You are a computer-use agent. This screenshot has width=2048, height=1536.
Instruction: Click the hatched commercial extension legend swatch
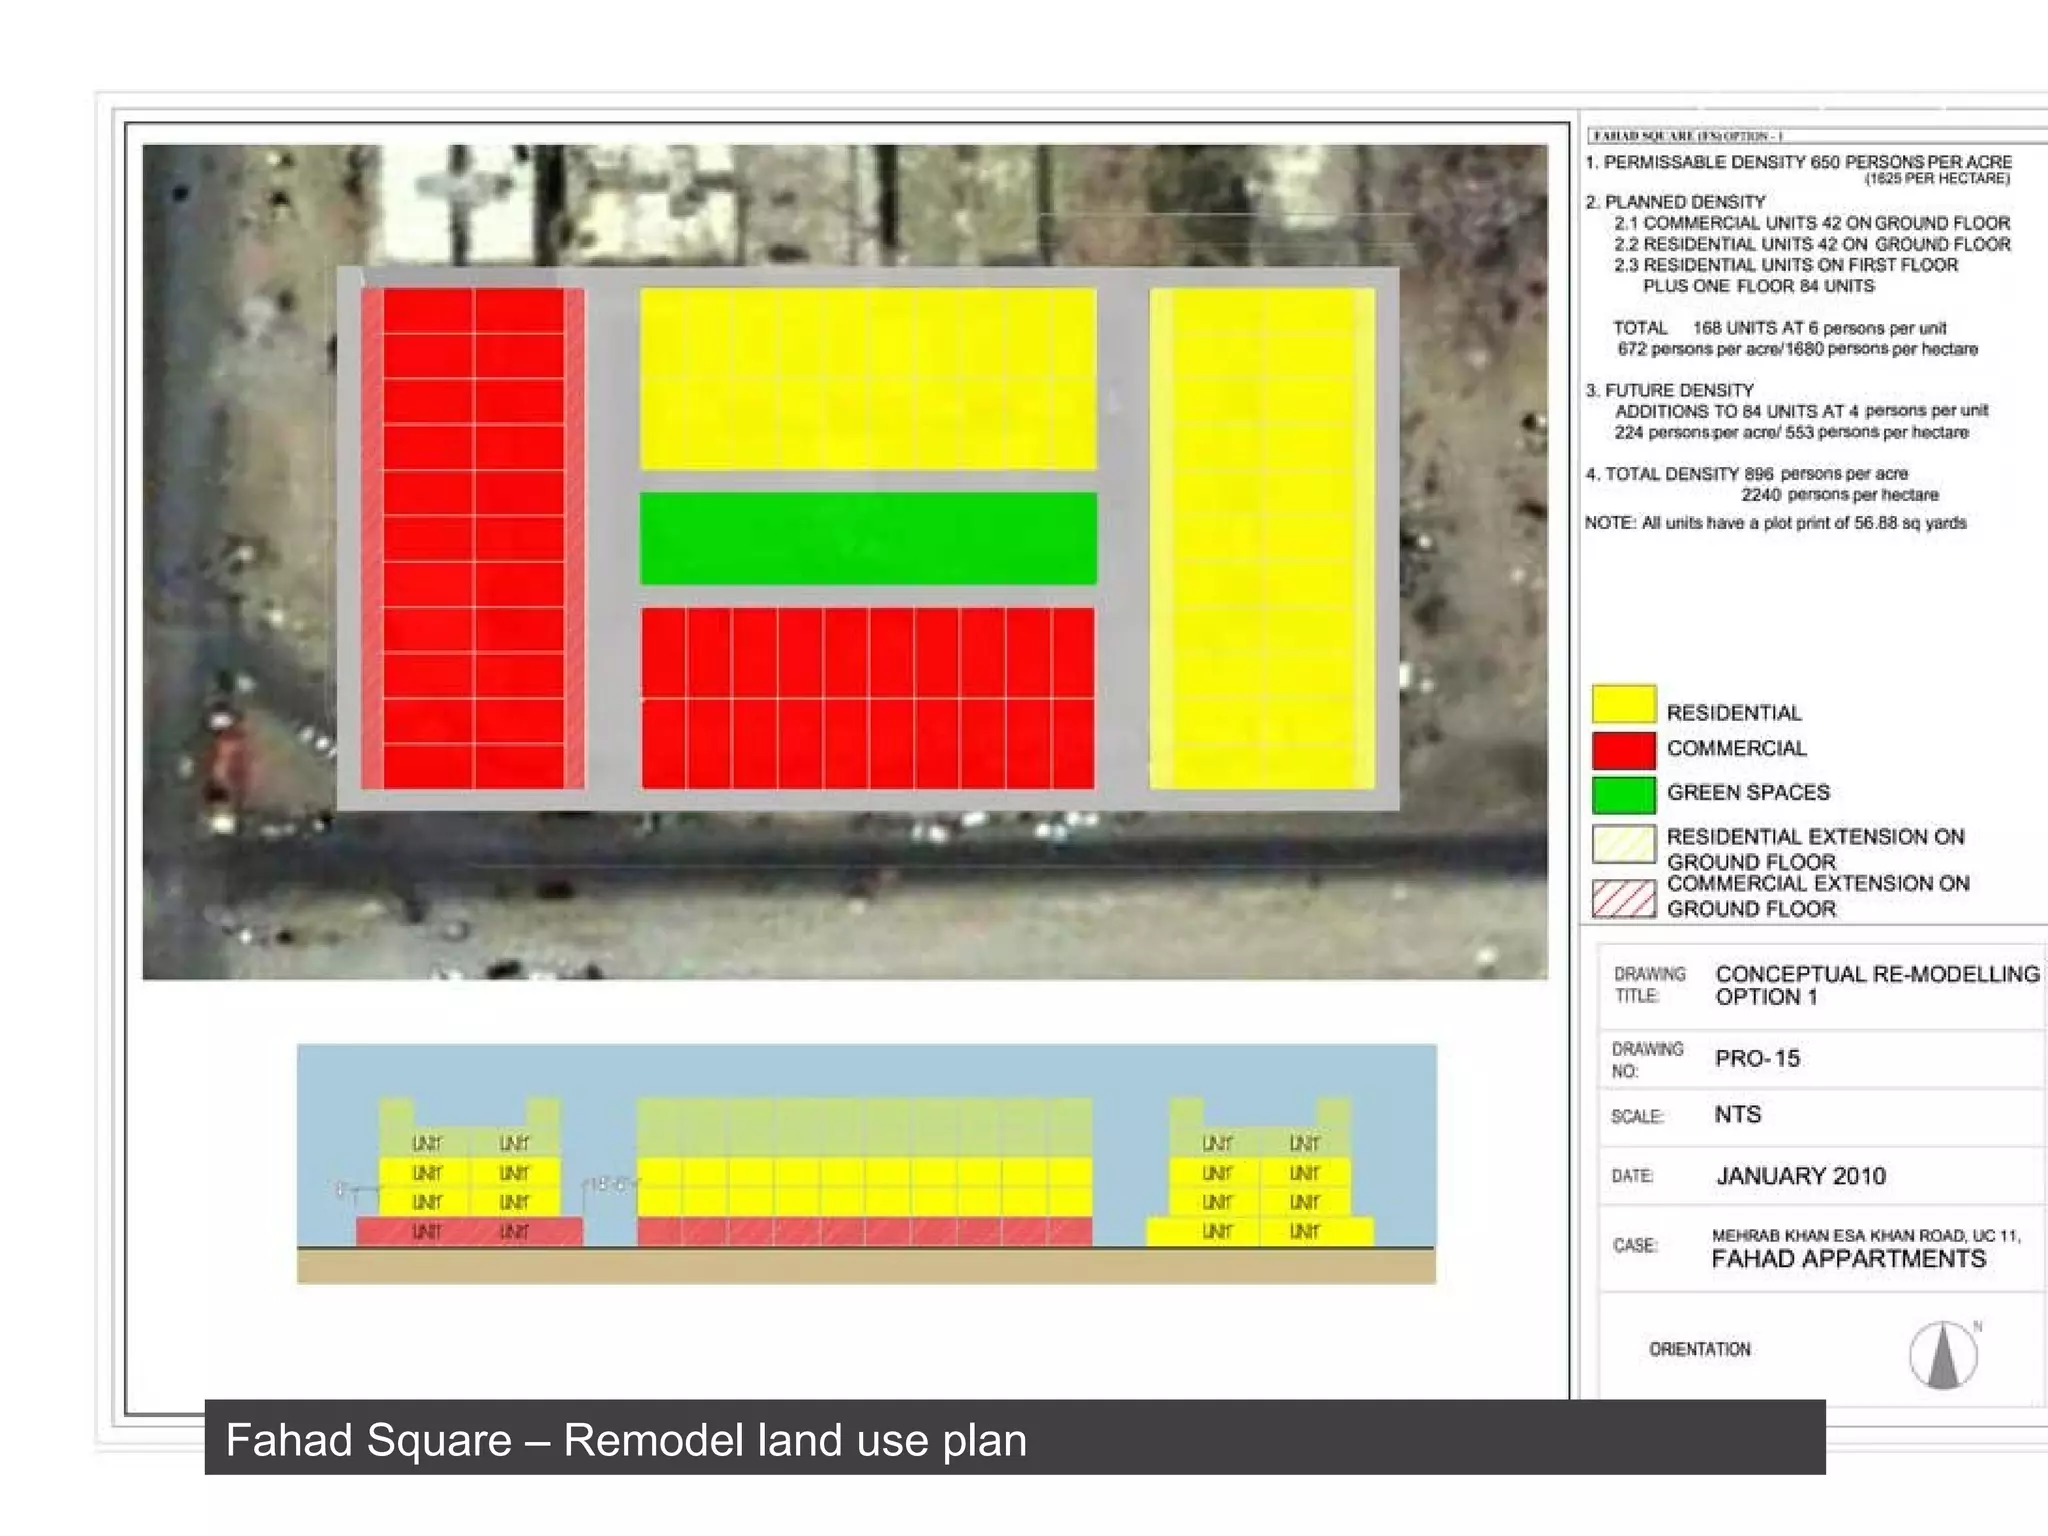point(1624,898)
